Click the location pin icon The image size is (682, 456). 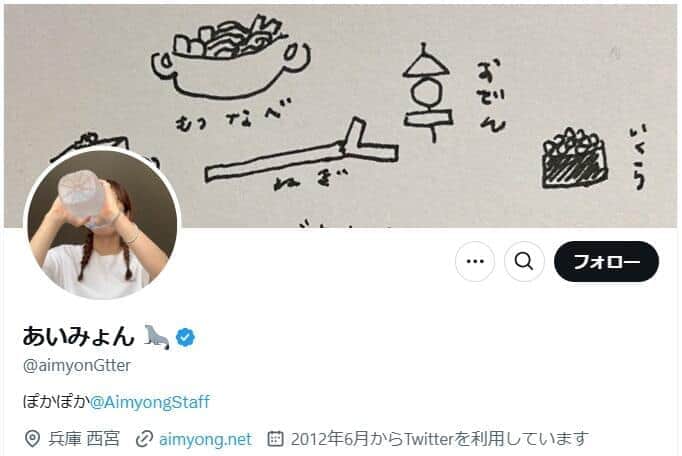[32, 439]
